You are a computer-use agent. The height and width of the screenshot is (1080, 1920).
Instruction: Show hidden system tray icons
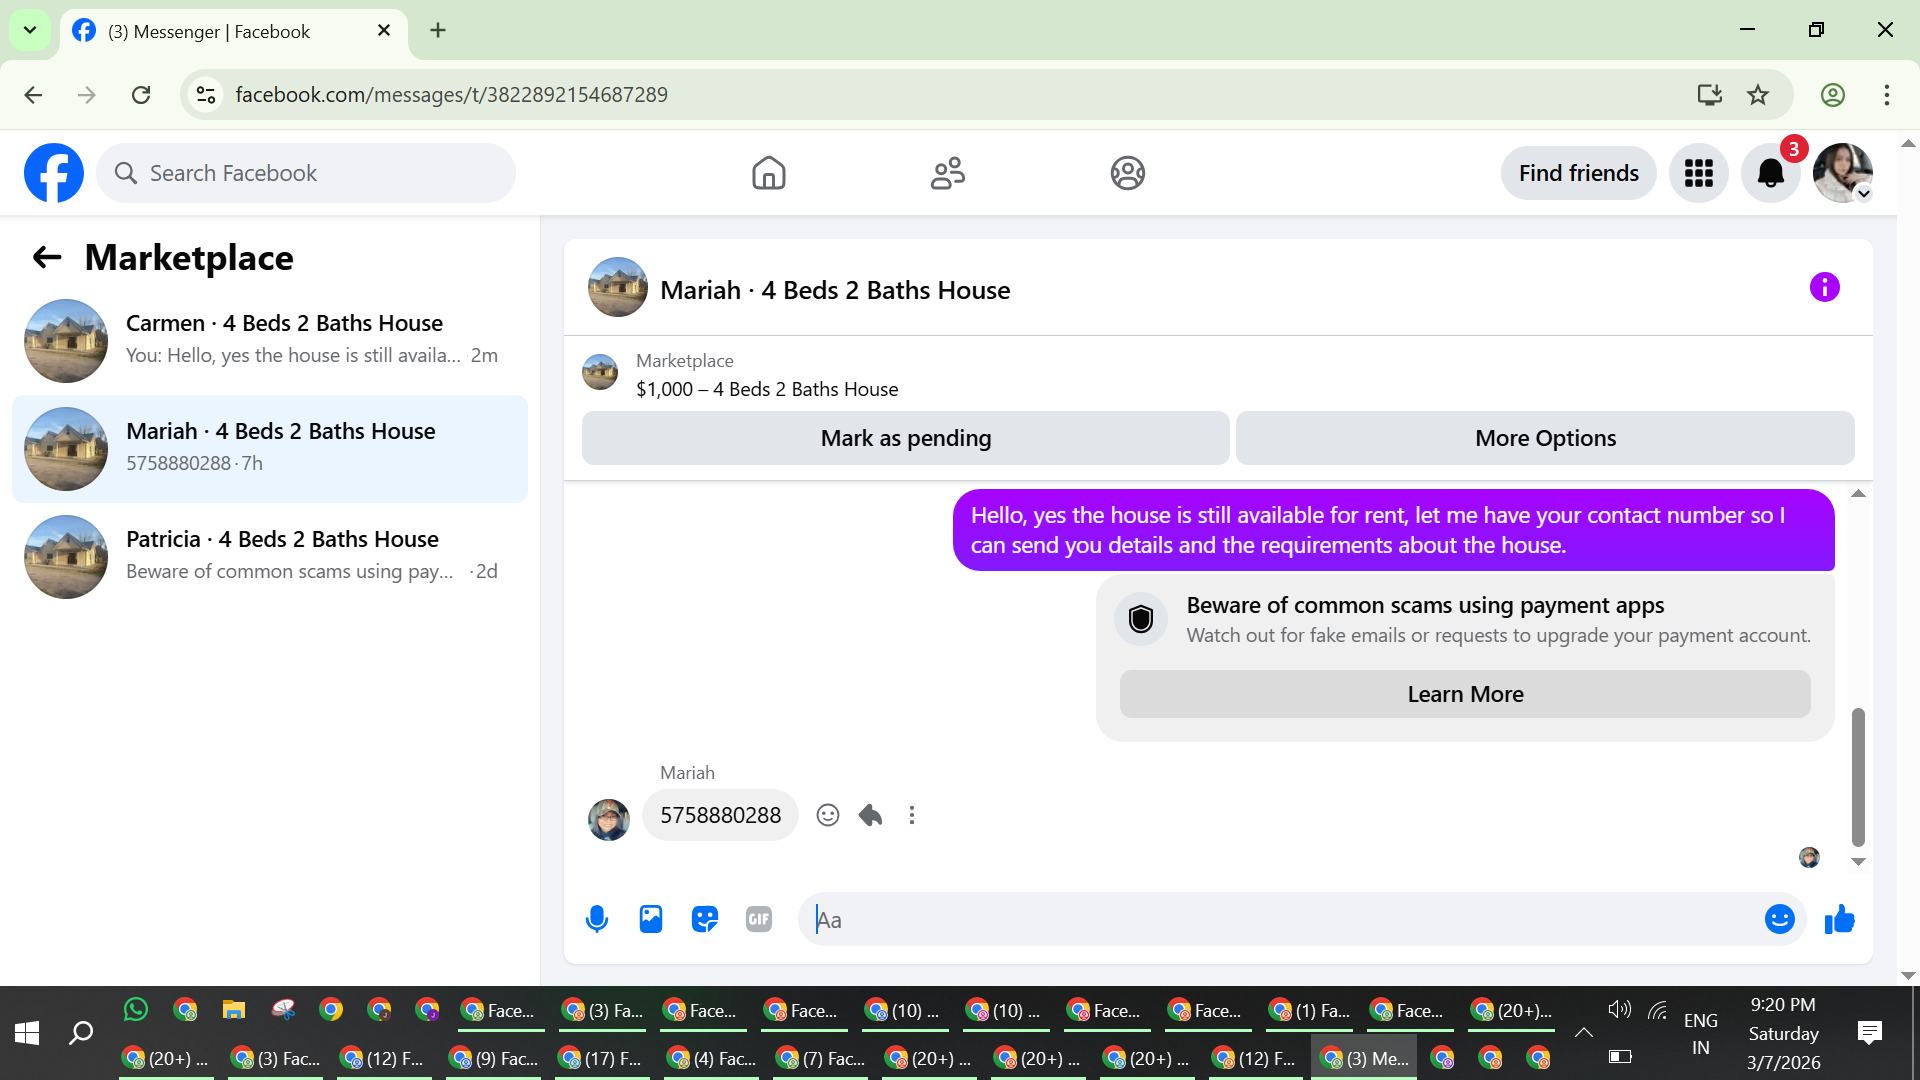tap(1583, 1033)
